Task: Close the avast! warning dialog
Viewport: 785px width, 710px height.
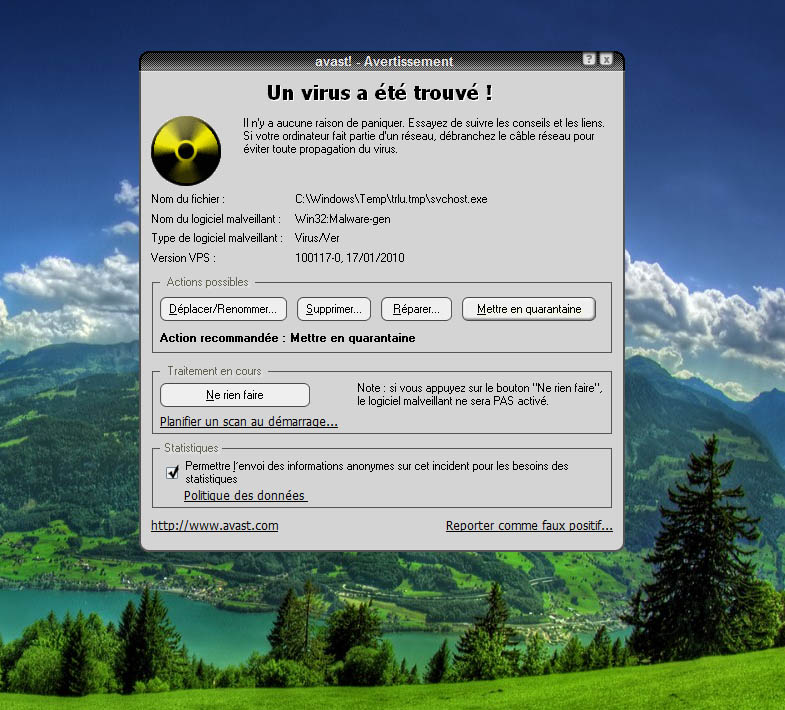Action: [x=606, y=59]
